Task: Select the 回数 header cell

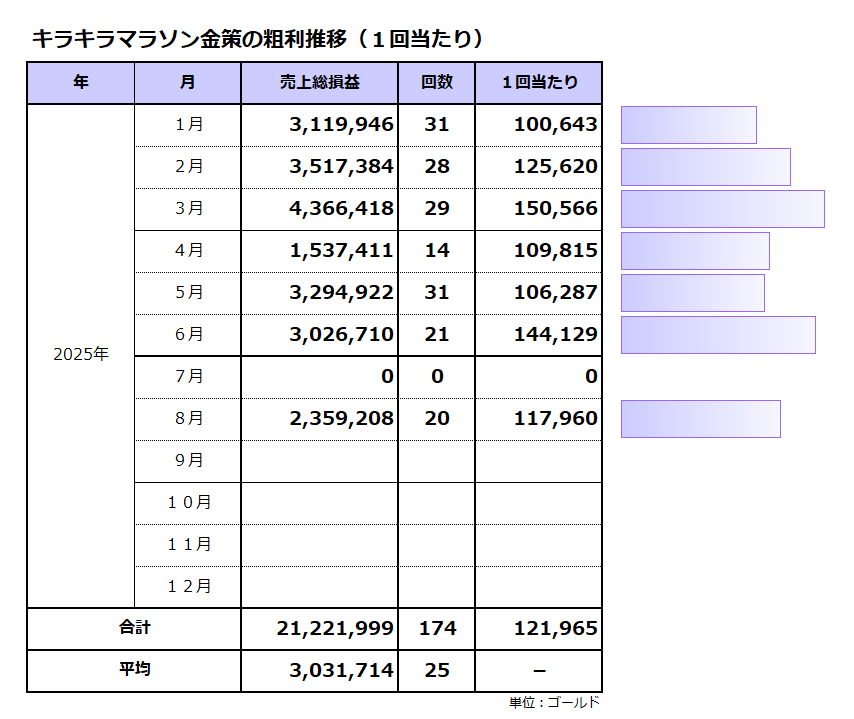Action: click(436, 83)
